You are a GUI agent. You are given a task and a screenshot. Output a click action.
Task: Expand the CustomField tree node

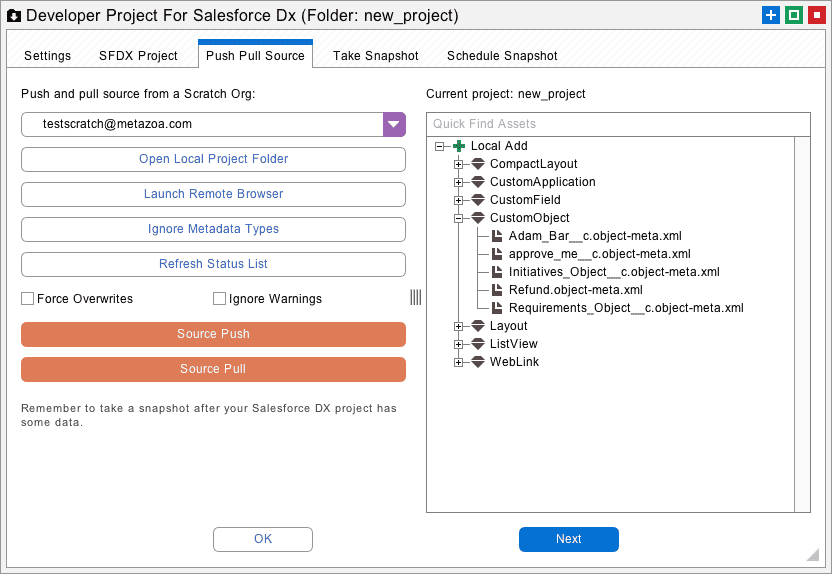pyautogui.click(x=459, y=200)
